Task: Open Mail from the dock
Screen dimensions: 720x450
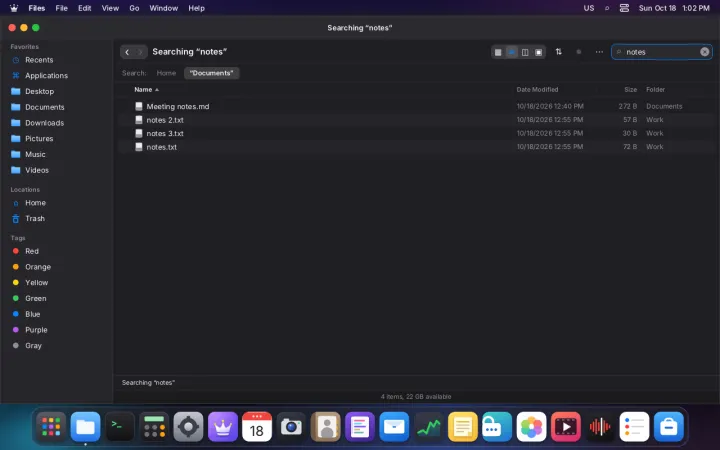Action: (394, 427)
